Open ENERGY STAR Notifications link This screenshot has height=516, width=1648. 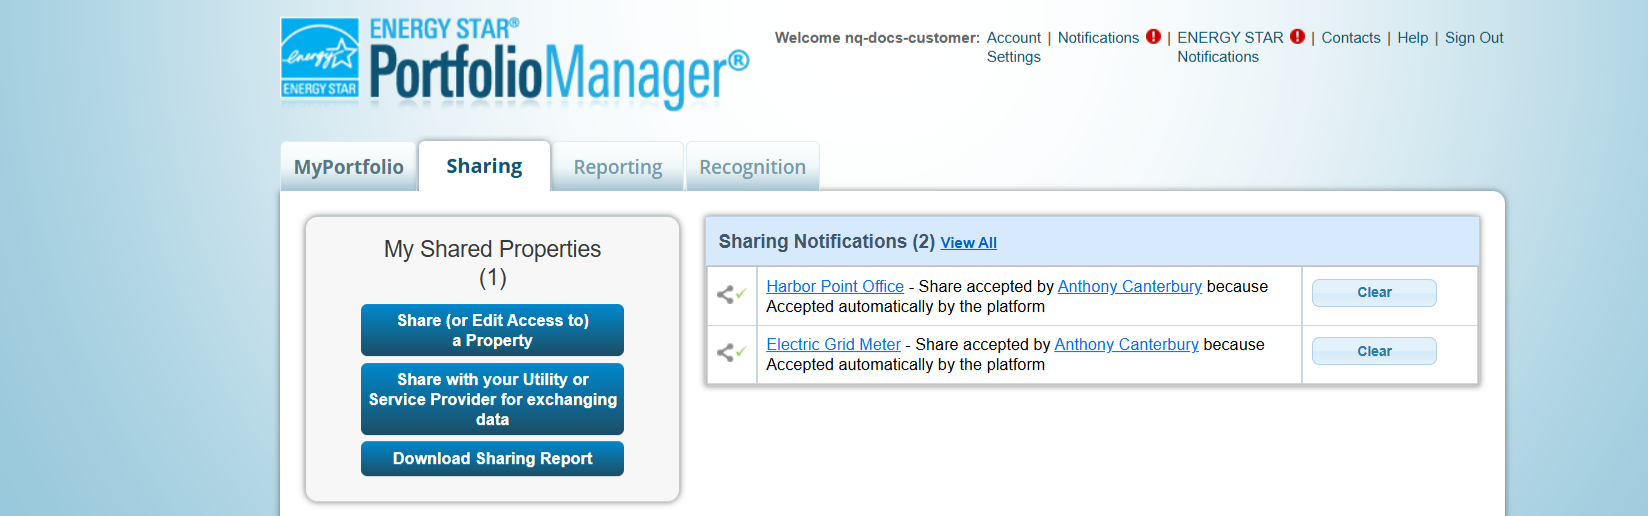pos(1230,47)
